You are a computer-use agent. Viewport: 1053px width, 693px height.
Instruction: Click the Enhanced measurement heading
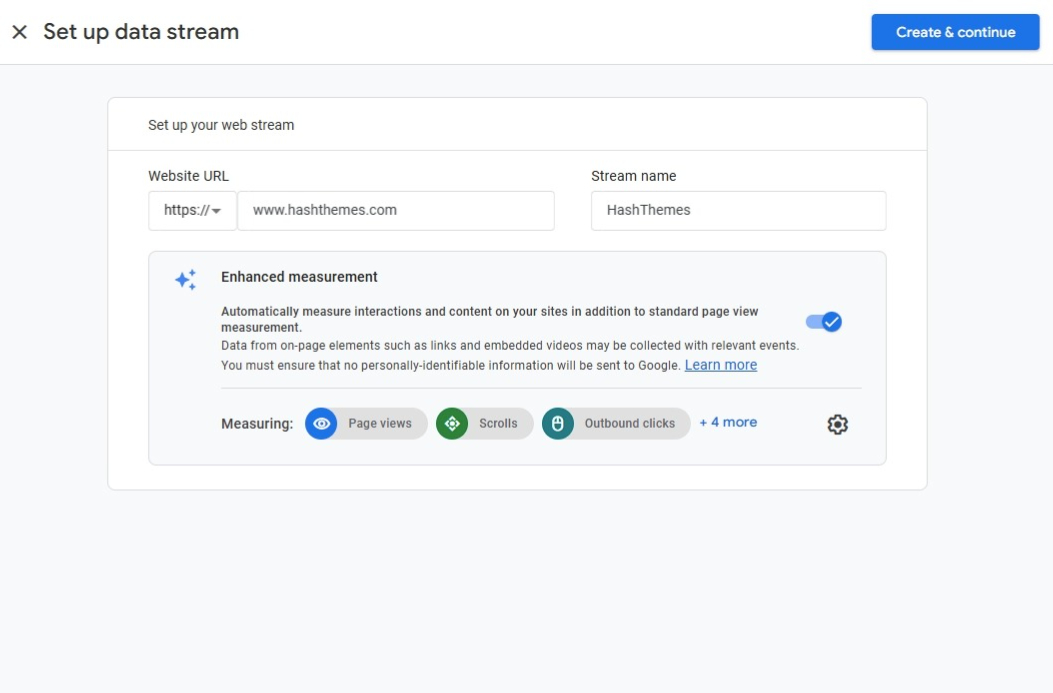299,277
